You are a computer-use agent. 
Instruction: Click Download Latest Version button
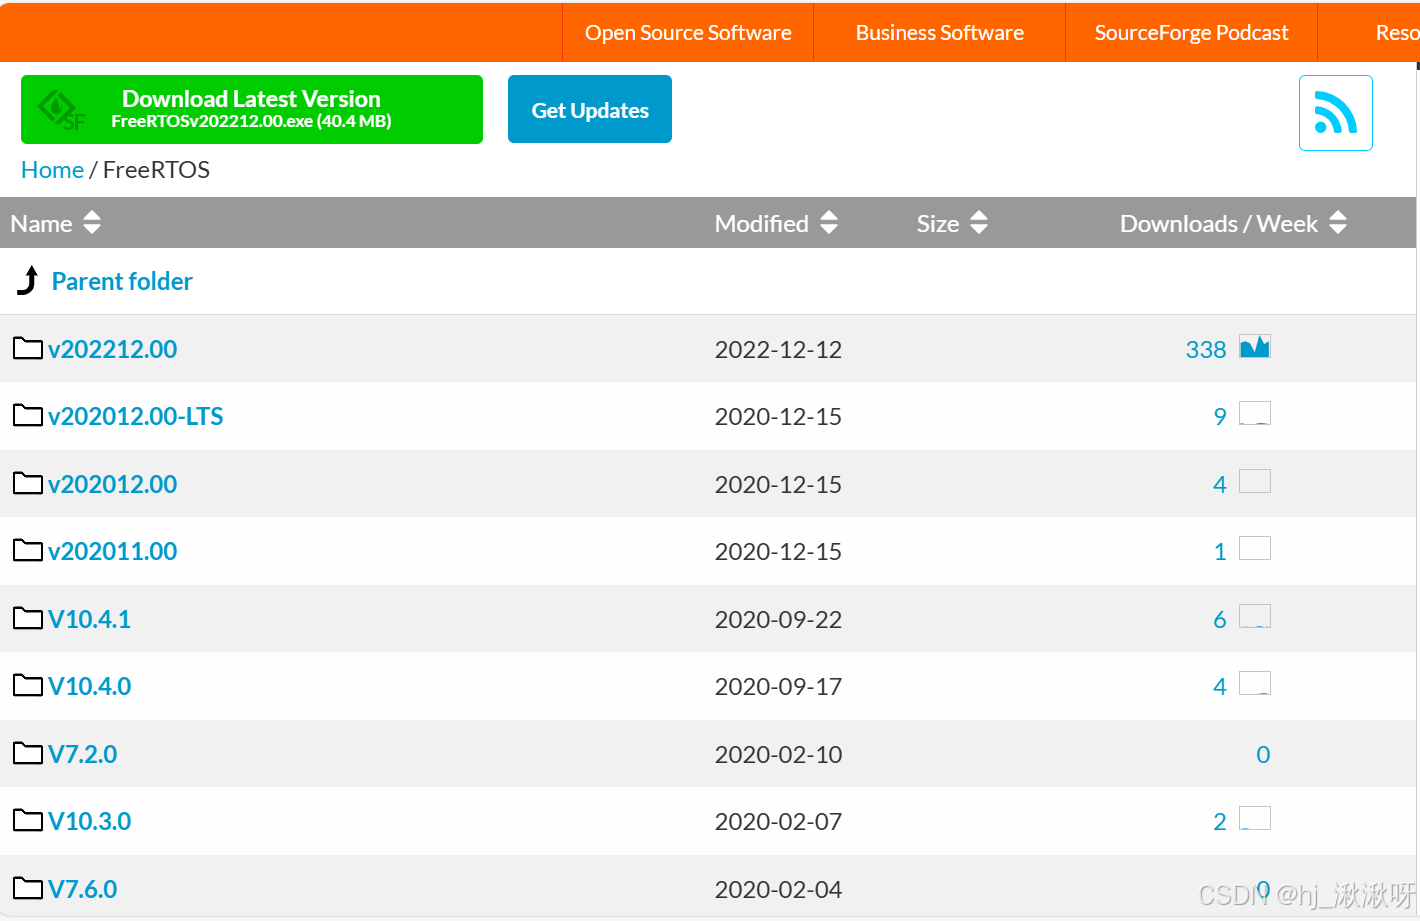(252, 109)
